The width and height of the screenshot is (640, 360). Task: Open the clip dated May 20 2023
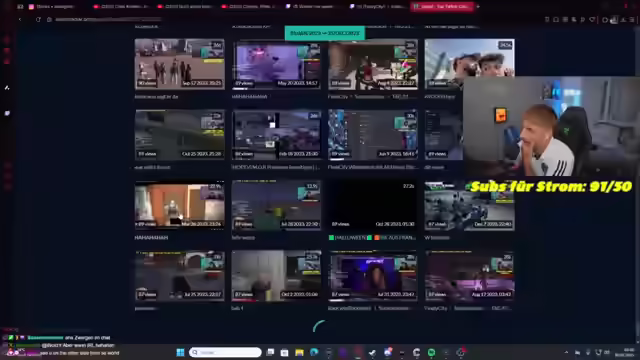point(276,64)
